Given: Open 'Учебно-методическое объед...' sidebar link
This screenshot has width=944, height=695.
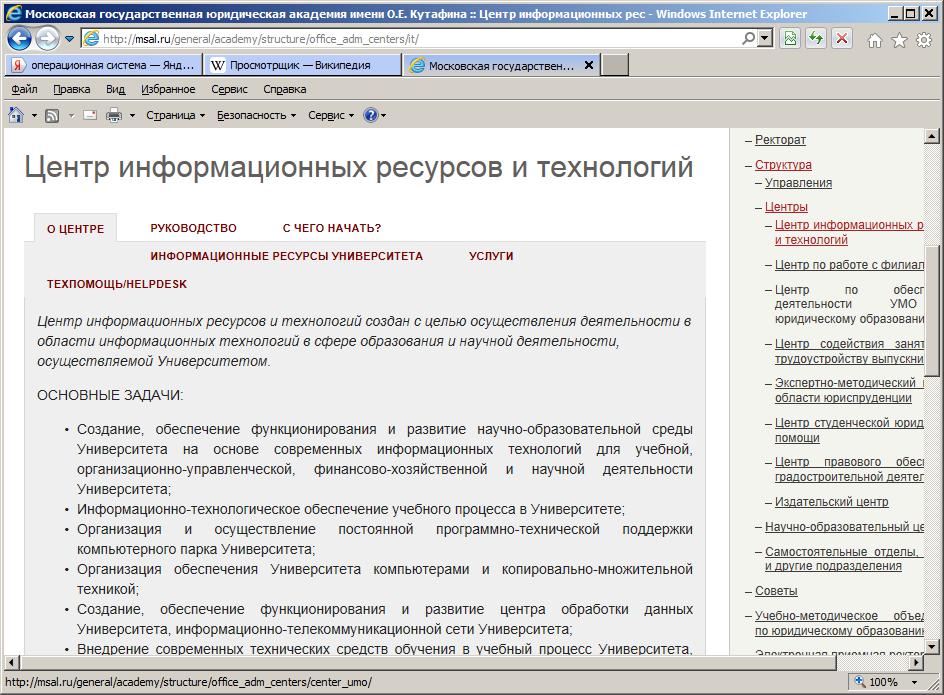Looking at the screenshot, I should [839, 623].
